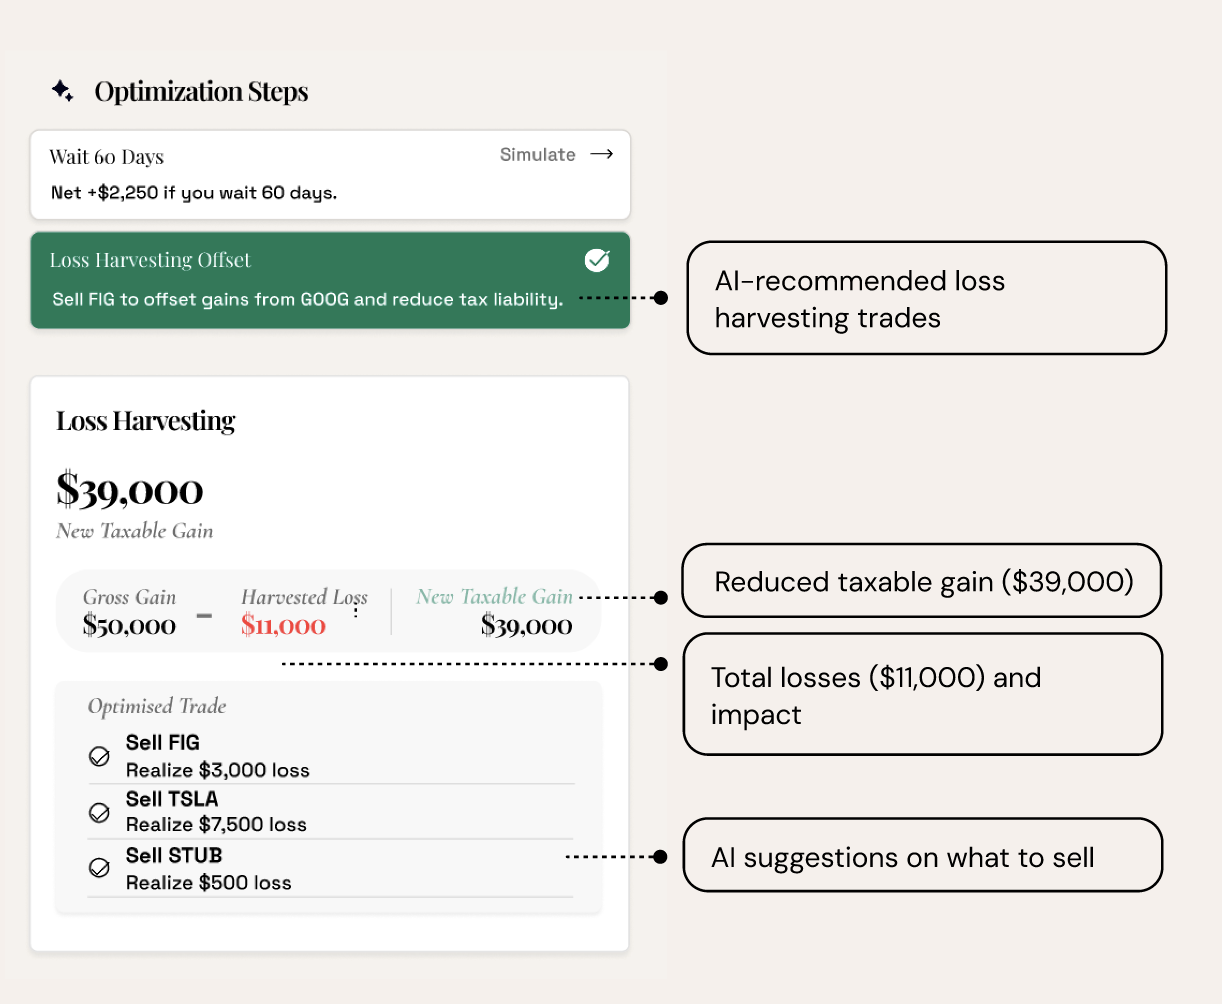This screenshot has height=1004, width=1222.
Task: Click the Optimised Trade heading
Action: 157,706
